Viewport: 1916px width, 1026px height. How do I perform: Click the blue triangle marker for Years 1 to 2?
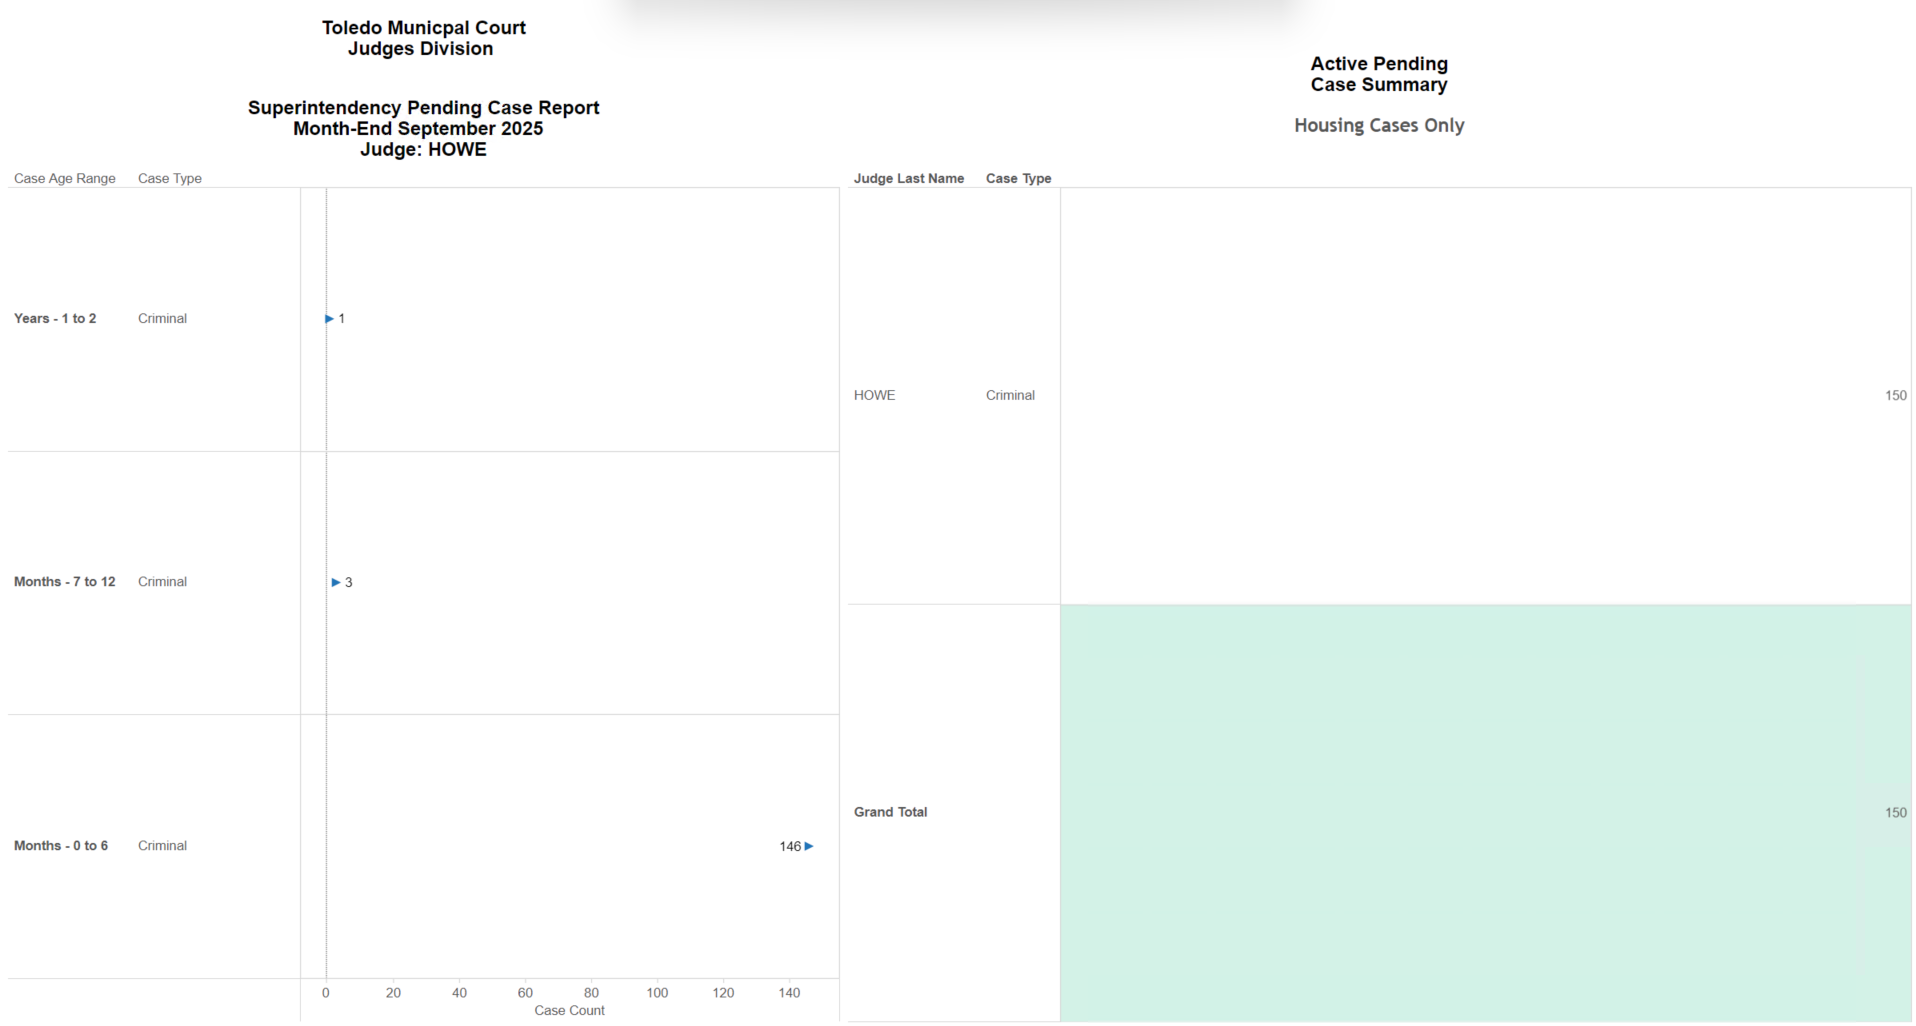[x=329, y=319]
